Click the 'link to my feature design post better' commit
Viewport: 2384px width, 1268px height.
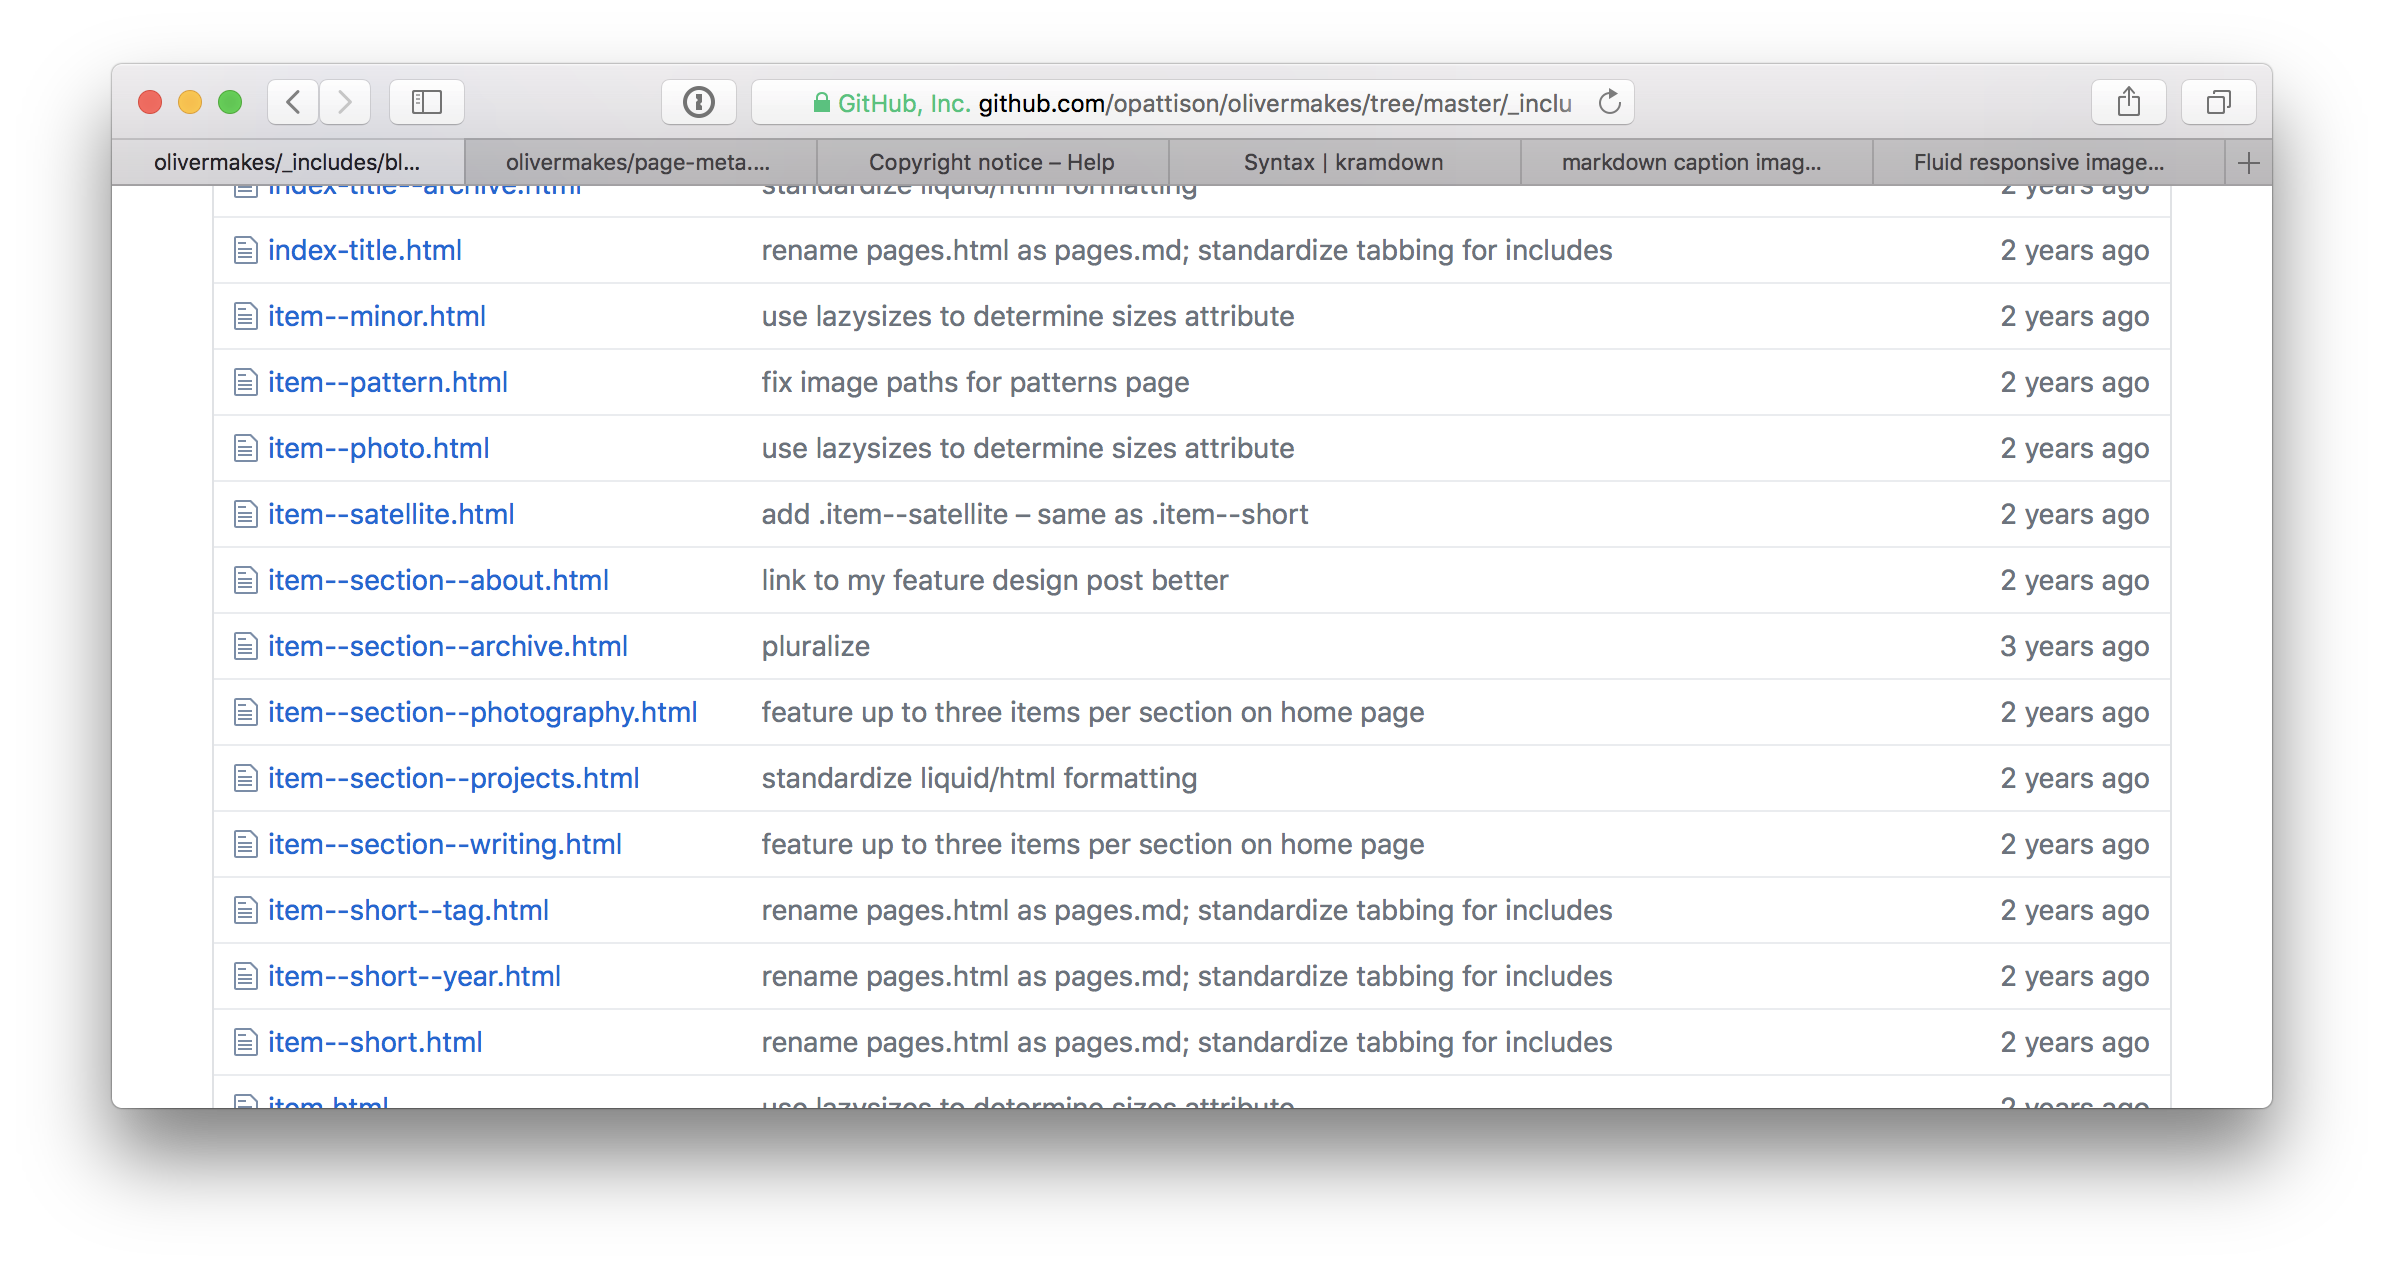pyautogui.click(x=994, y=580)
